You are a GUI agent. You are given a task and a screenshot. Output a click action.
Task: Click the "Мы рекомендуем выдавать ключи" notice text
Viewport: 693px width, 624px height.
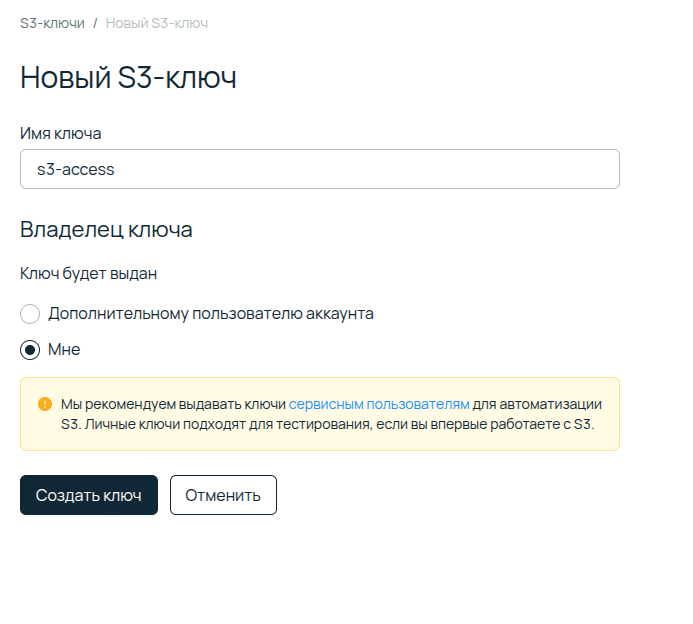click(173, 404)
